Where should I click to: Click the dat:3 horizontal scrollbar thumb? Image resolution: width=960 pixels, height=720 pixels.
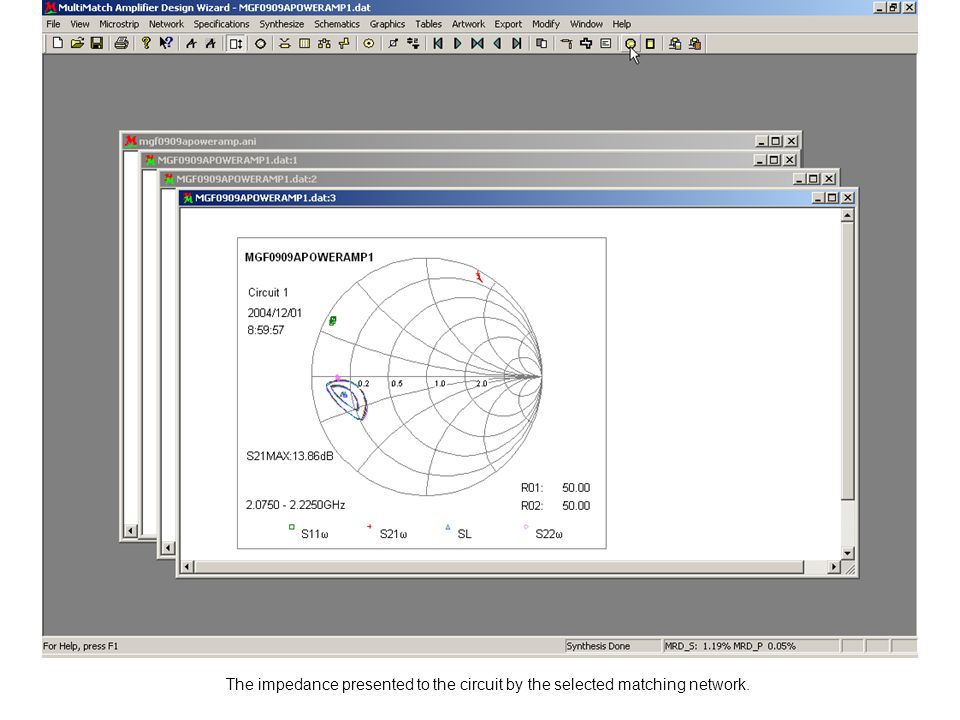500,567
